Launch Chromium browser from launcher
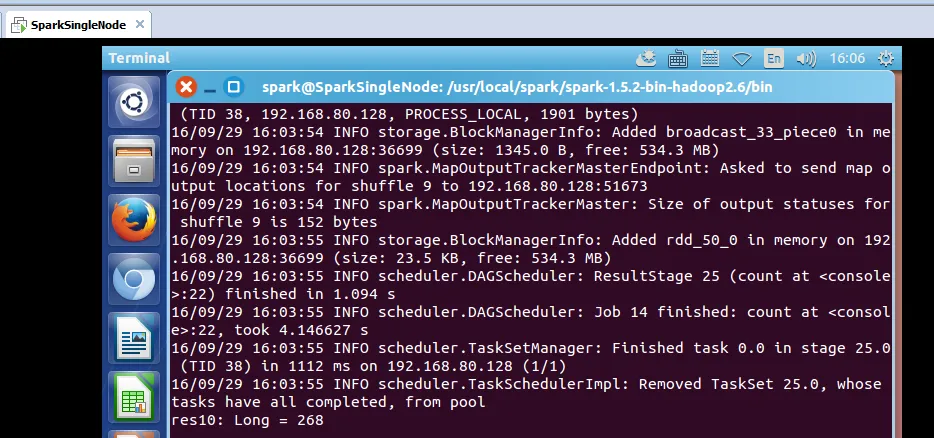Screen dimensions: 934x438 pos(133,279)
